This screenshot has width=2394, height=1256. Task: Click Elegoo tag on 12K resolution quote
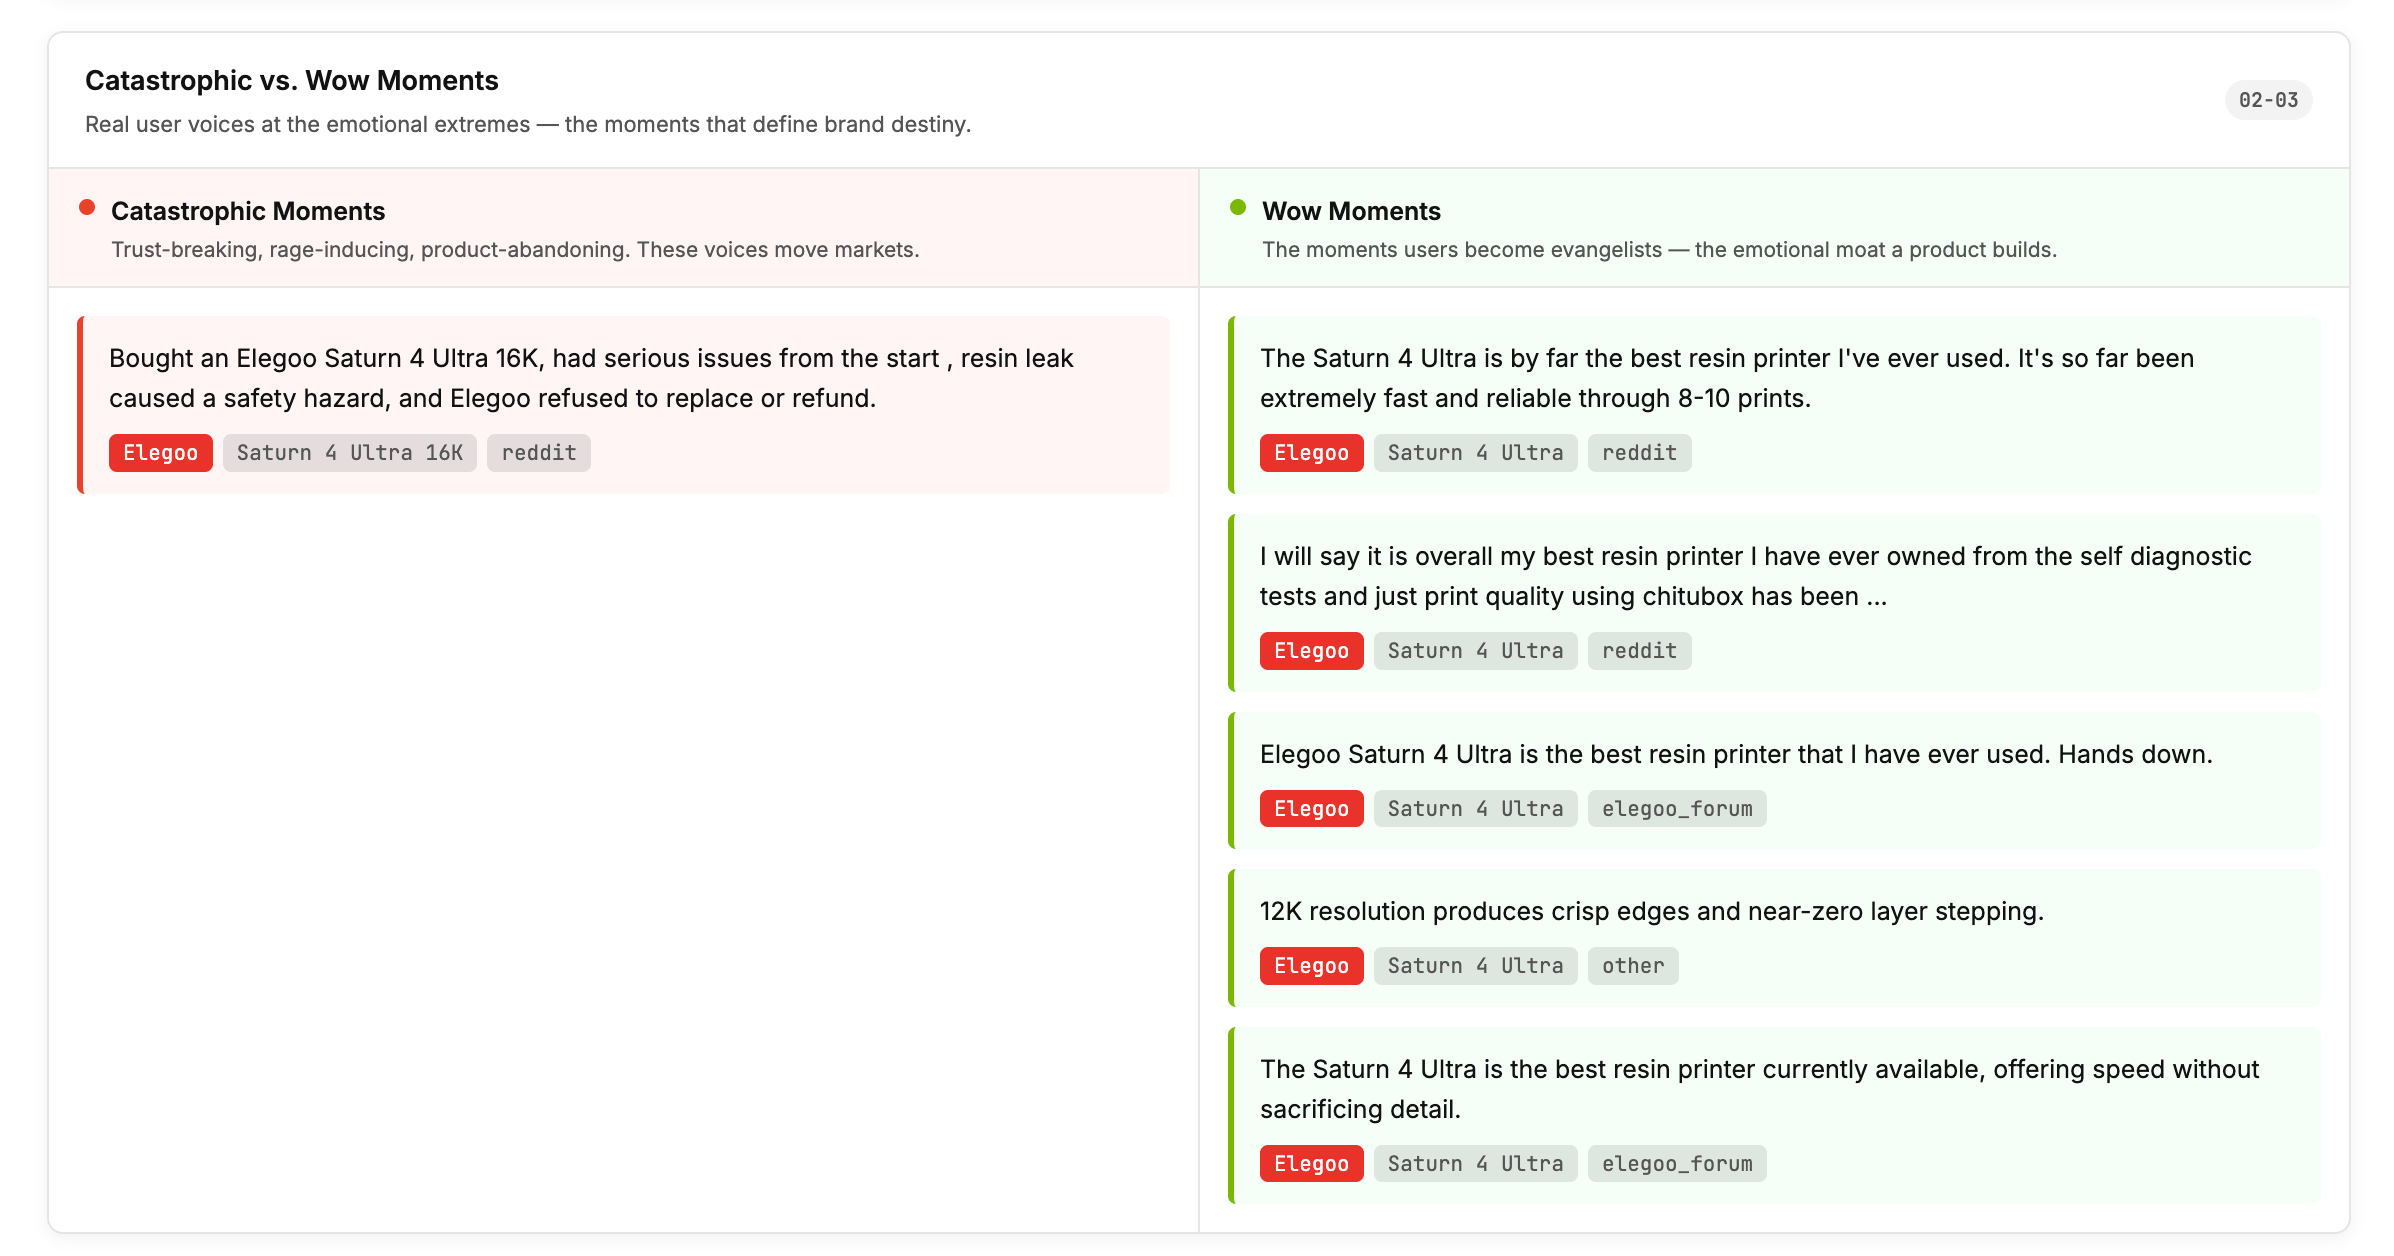coord(1311,966)
